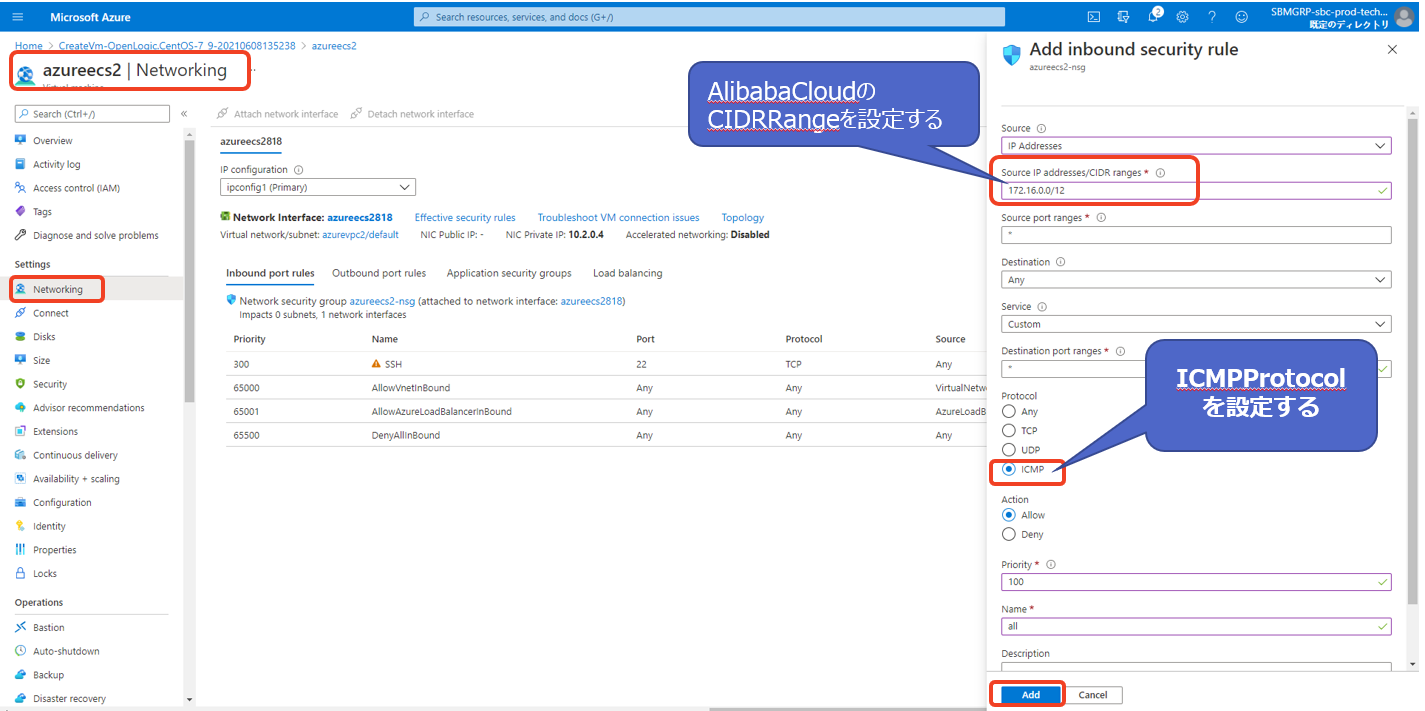Click the Connect sidebar icon
The image size is (1425, 711).
click(21, 313)
